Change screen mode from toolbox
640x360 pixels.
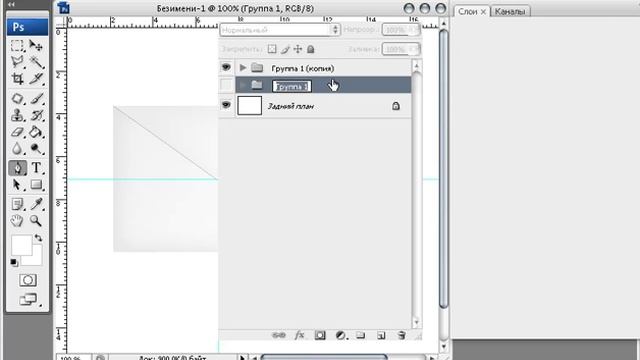[27, 300]
